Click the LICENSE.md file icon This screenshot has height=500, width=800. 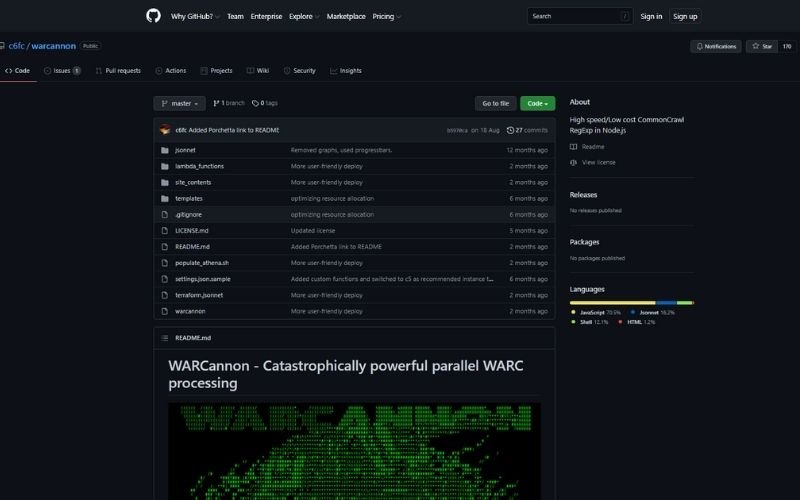(165, 231)
